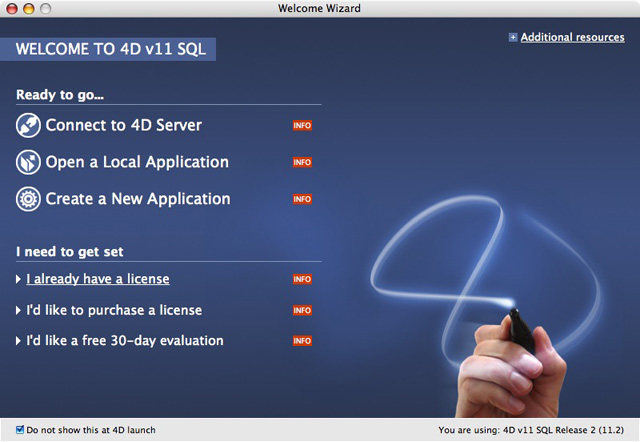
Task: Click the Connect to 4D Server text
Action: [123, 126]
